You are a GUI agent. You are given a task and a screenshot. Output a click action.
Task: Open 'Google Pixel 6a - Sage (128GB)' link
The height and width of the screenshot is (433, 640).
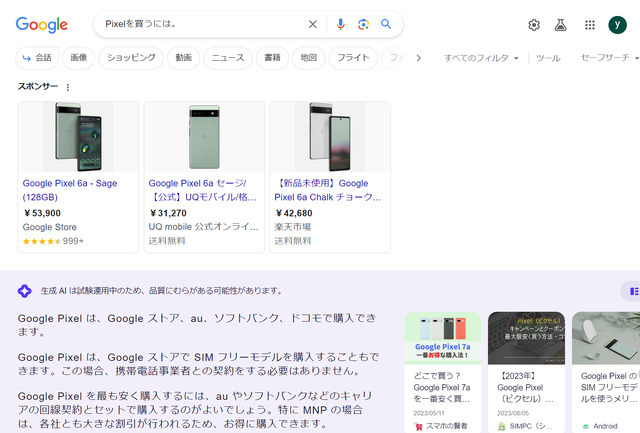70,190
